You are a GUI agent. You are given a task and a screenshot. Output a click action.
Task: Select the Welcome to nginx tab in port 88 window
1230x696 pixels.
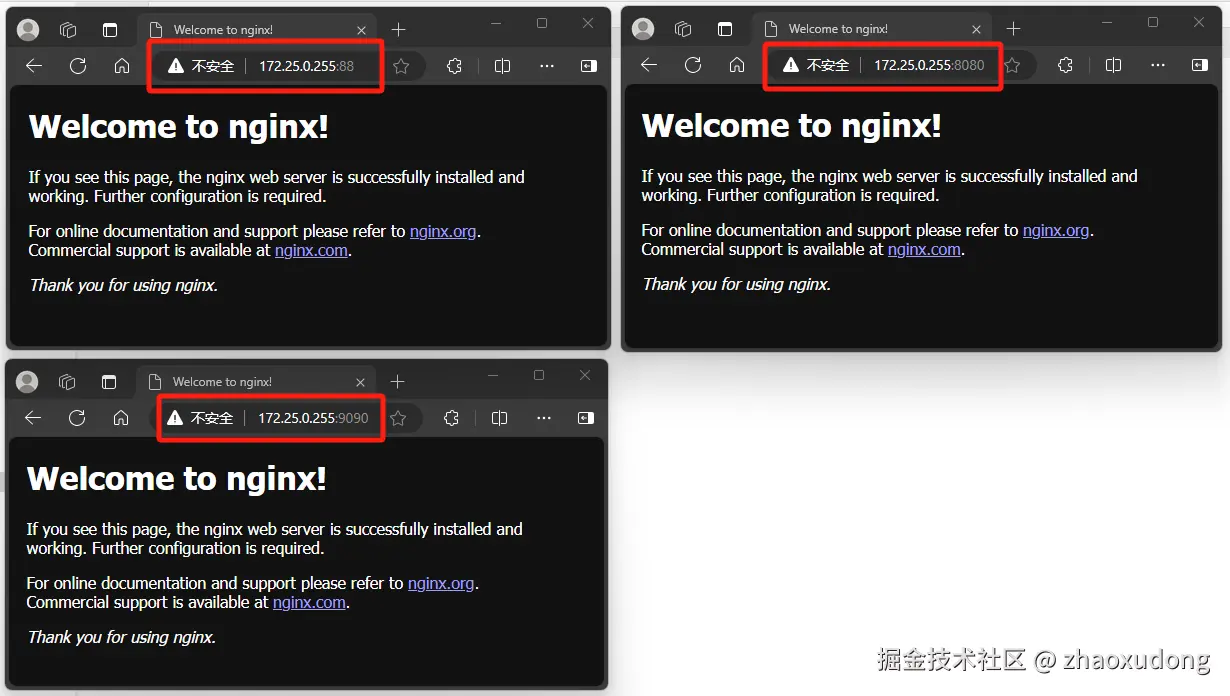pos(258,30)
